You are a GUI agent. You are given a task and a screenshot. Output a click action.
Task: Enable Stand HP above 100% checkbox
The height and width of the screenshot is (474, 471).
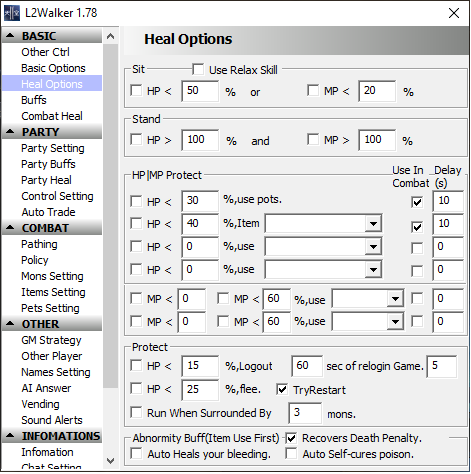click(136, 139)
